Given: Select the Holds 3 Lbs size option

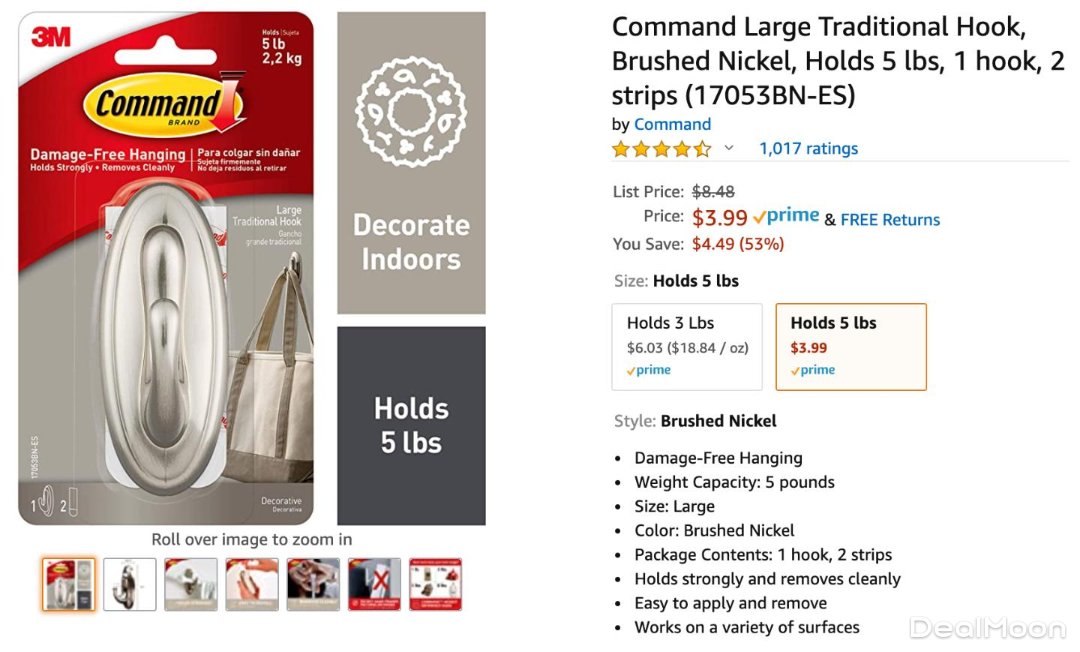Looking at the screenshot, I should (686, 346).
